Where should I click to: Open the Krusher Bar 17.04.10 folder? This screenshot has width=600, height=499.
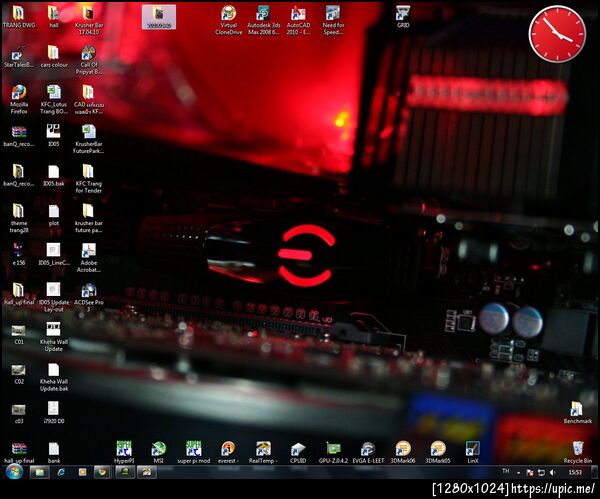click(89, 21)
